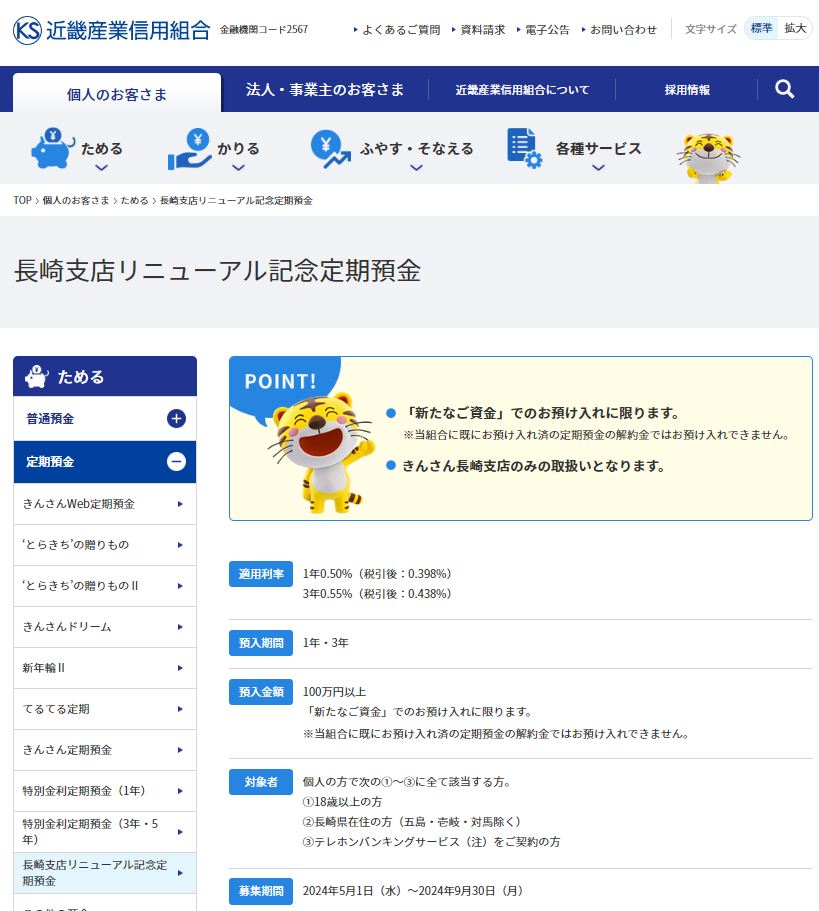Click the tiger mascot in the navigation bar

click(x=708, y=158)
